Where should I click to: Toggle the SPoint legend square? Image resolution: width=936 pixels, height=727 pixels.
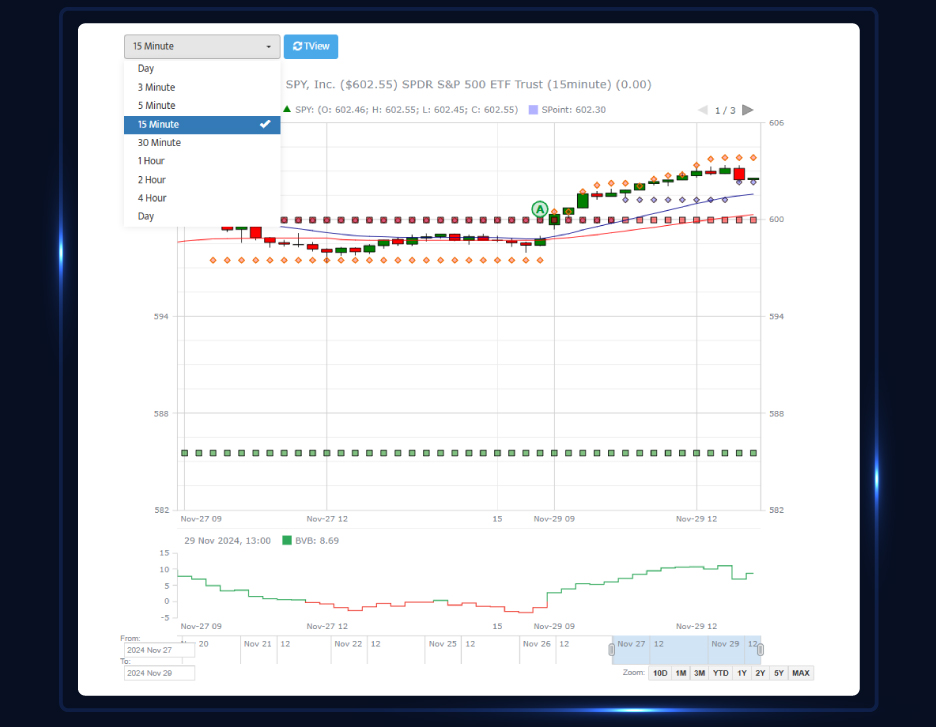533,110
